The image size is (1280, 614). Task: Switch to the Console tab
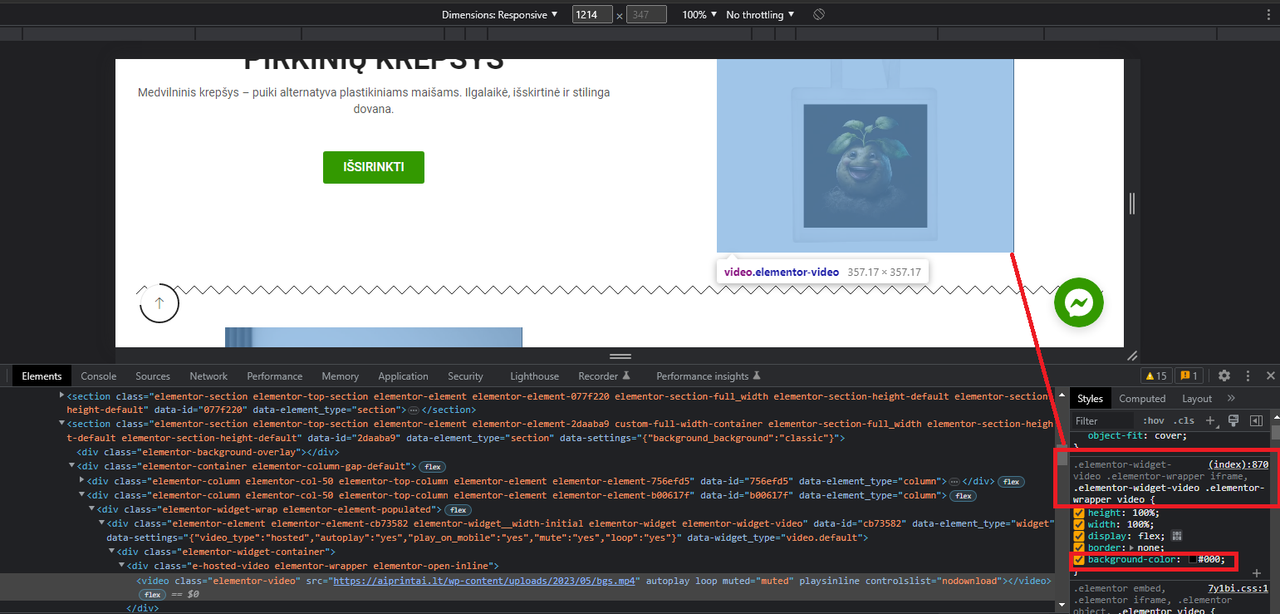99,376
